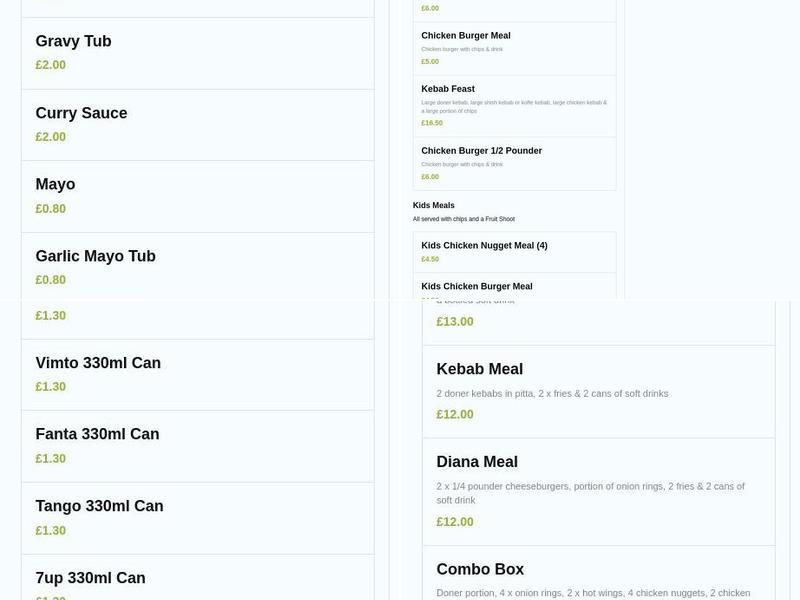Click the £13.00 price label
This screenshot has height=600, width=800.
(x=455, y=321)
